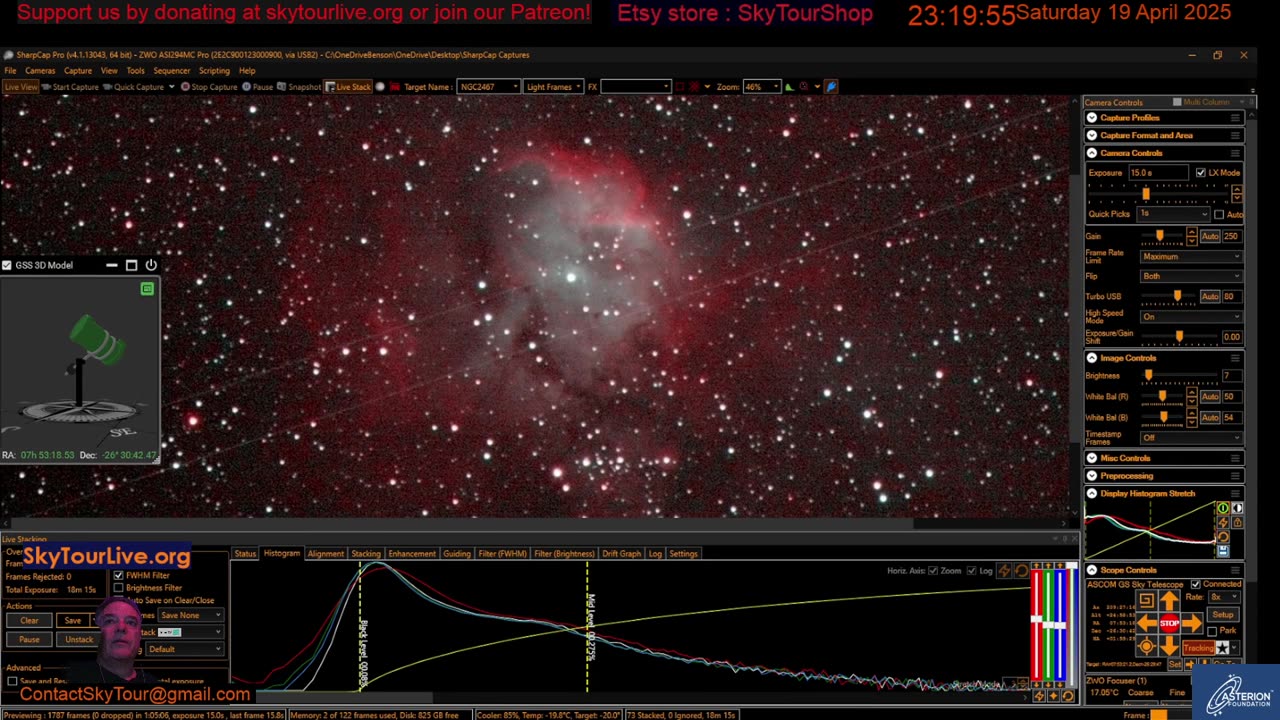Click the blue floppy disk save icon
1280x720 pixels.
[1223, 551]
